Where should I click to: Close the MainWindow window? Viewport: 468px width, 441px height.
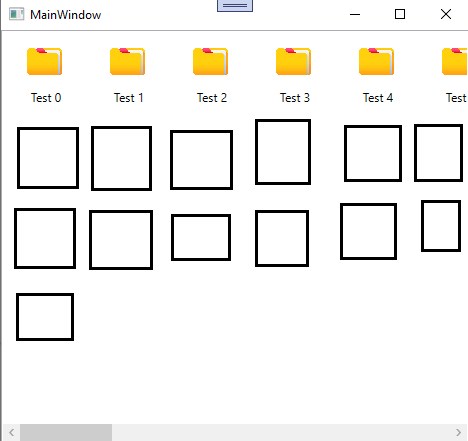[x=446, y=14]
